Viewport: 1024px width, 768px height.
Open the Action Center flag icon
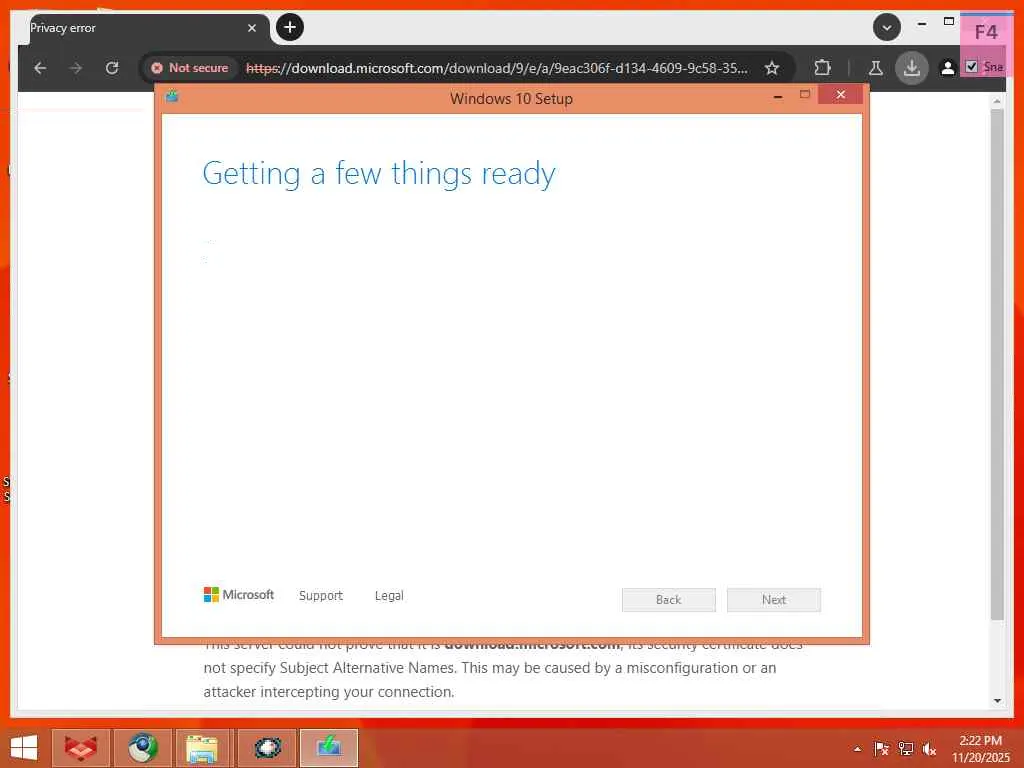click(881, 749)
